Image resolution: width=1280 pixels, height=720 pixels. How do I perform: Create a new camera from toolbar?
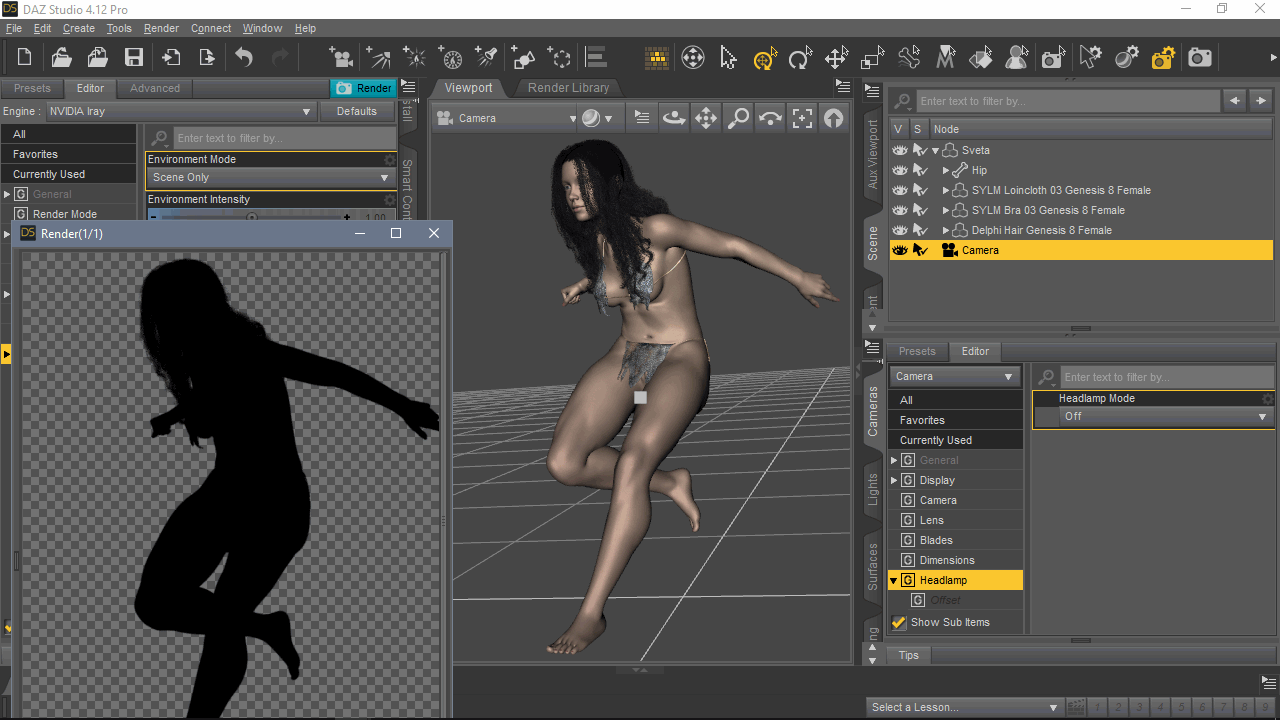point(341,58)
